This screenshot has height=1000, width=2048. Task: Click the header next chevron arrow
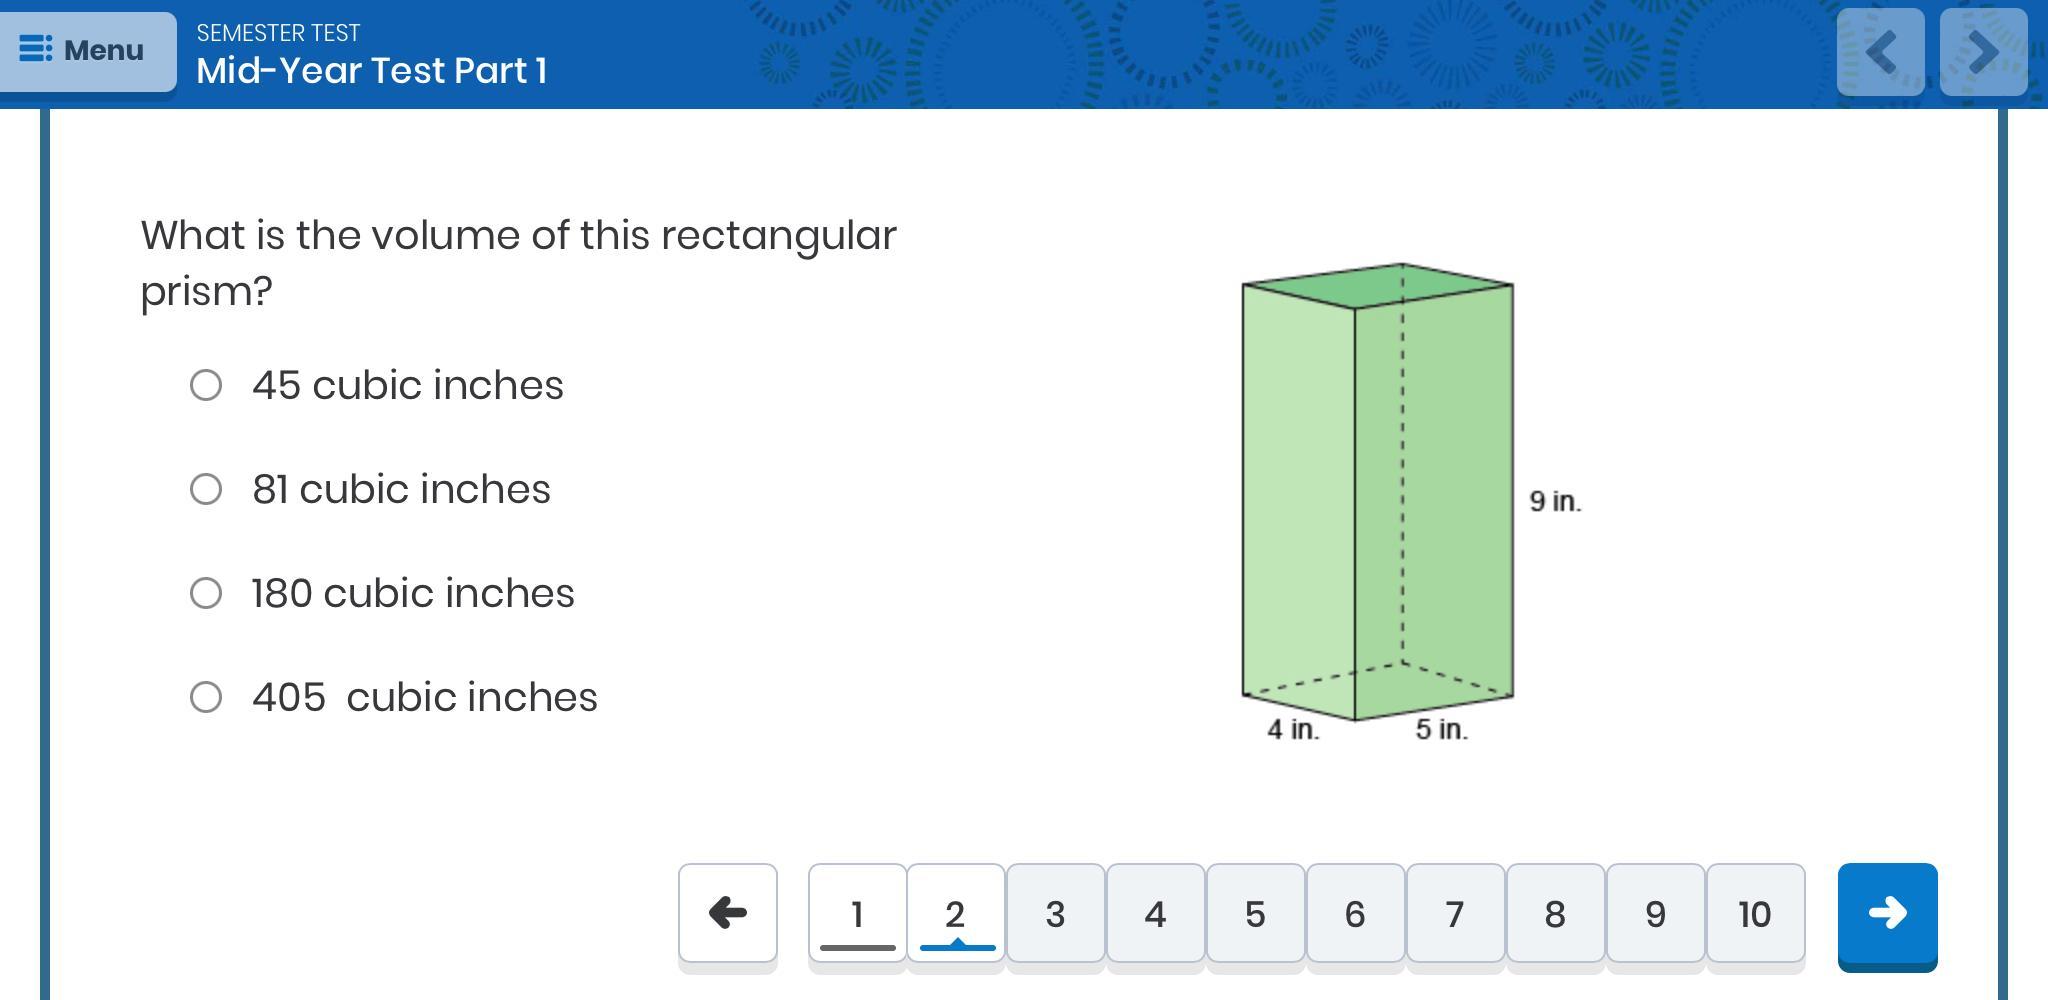click(x=1983, y=52)
